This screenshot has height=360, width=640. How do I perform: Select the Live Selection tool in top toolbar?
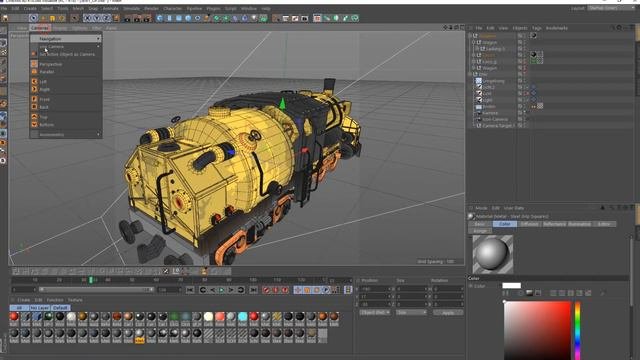(33, 18)
